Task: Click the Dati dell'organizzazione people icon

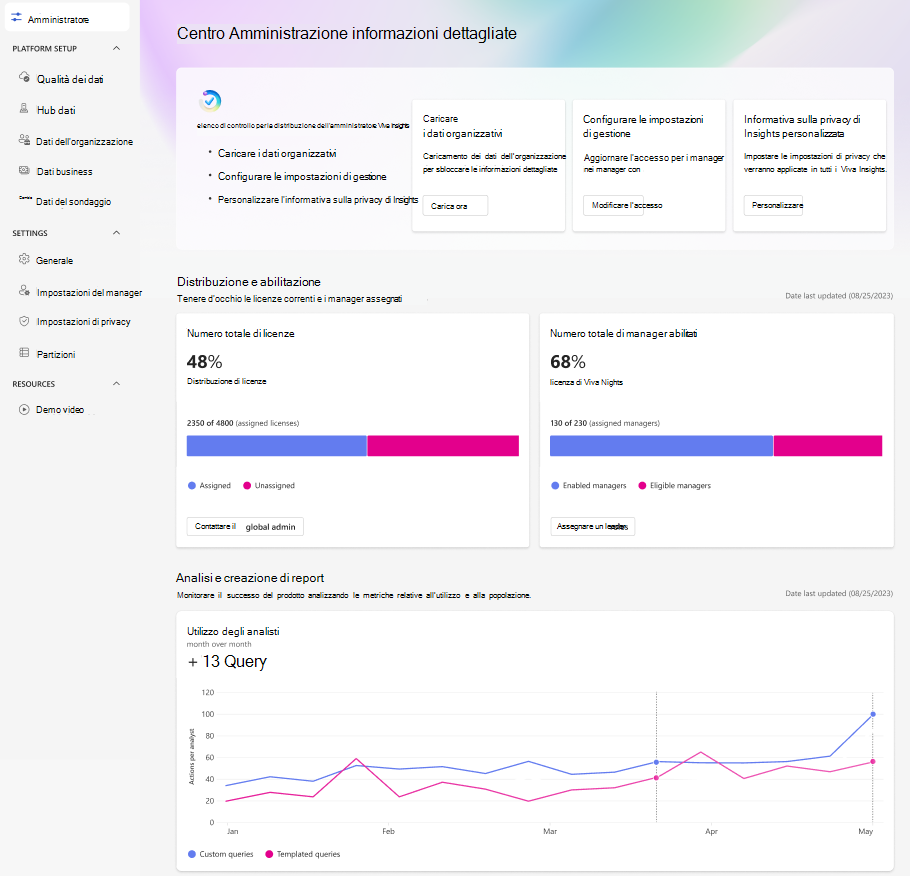Action: click(x=24, y=139)
